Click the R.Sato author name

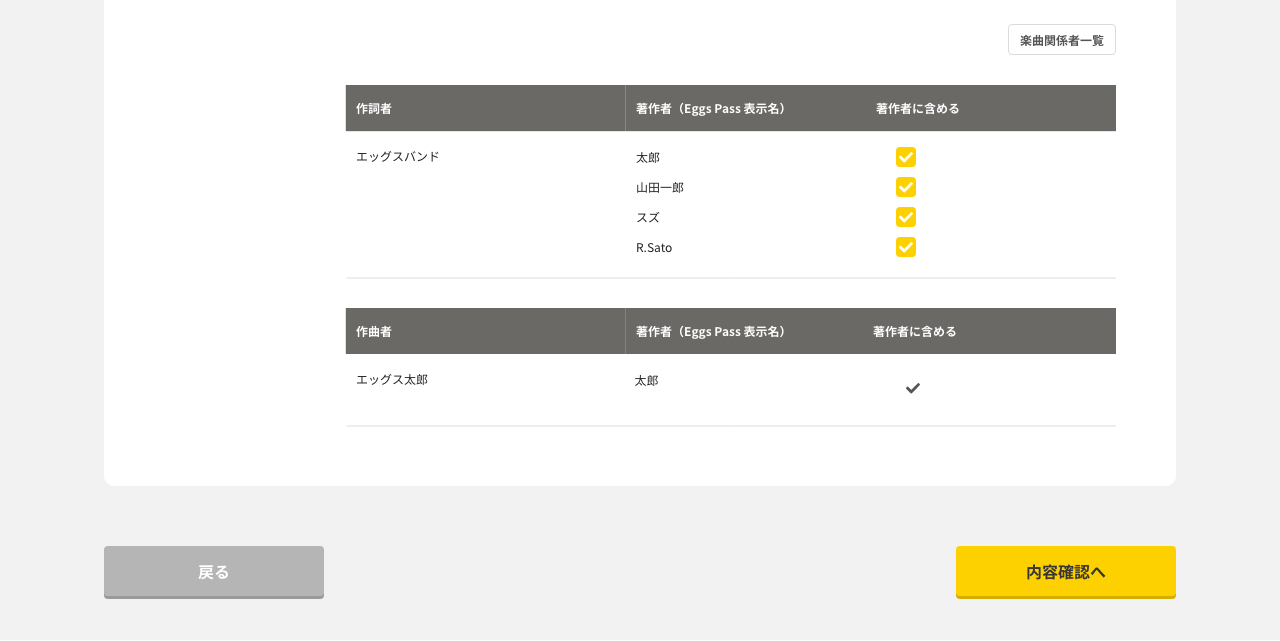coord(654,248)
